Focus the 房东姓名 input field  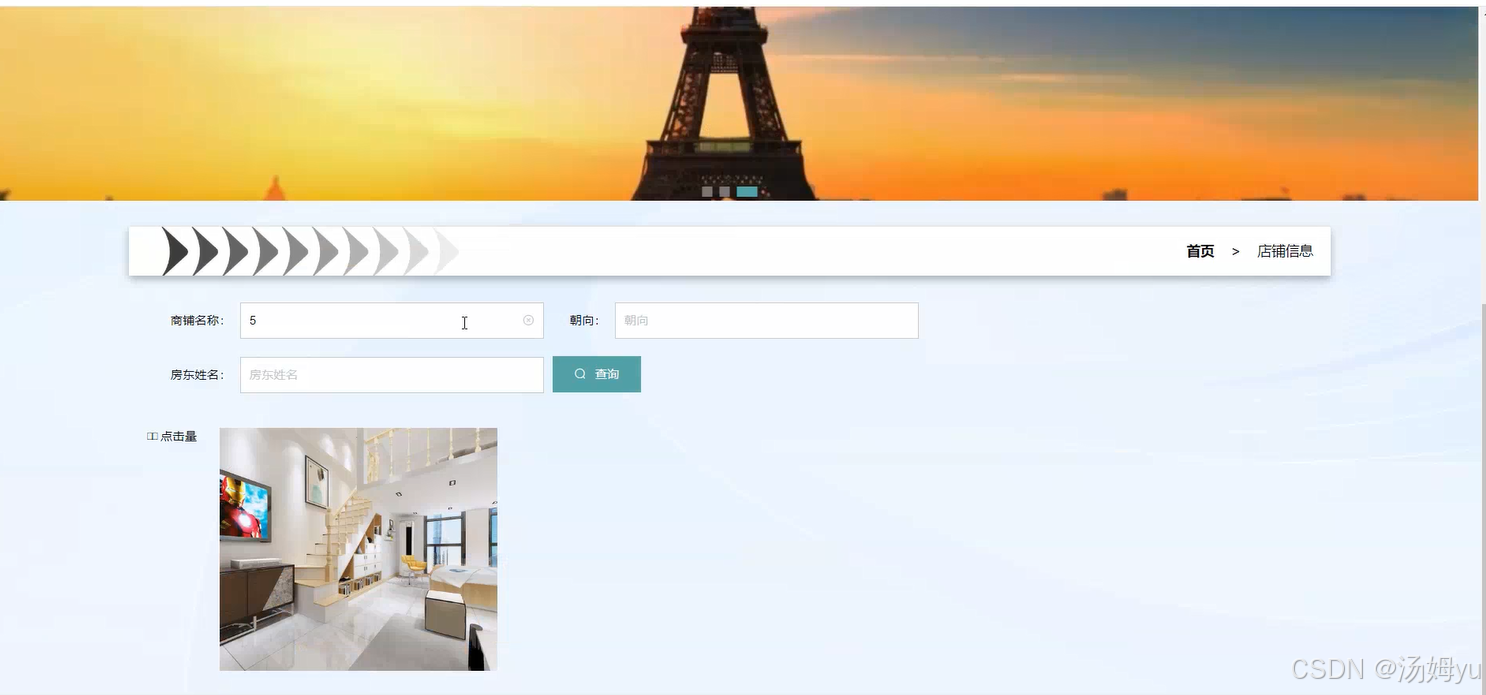click(x=391, y=375)
